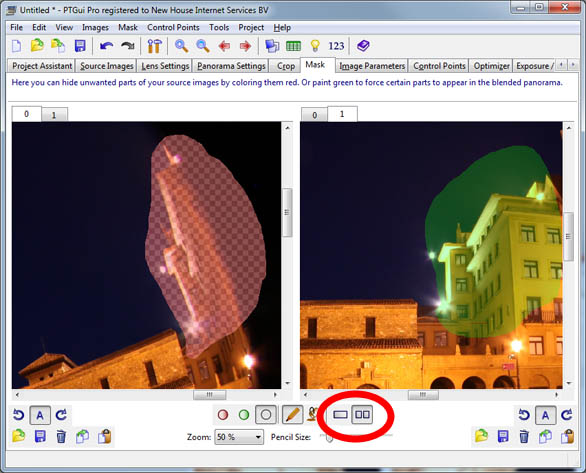The width and height of the screenshot is (586, 473).
Task: Switch to single image view layout
Action: 340,415
